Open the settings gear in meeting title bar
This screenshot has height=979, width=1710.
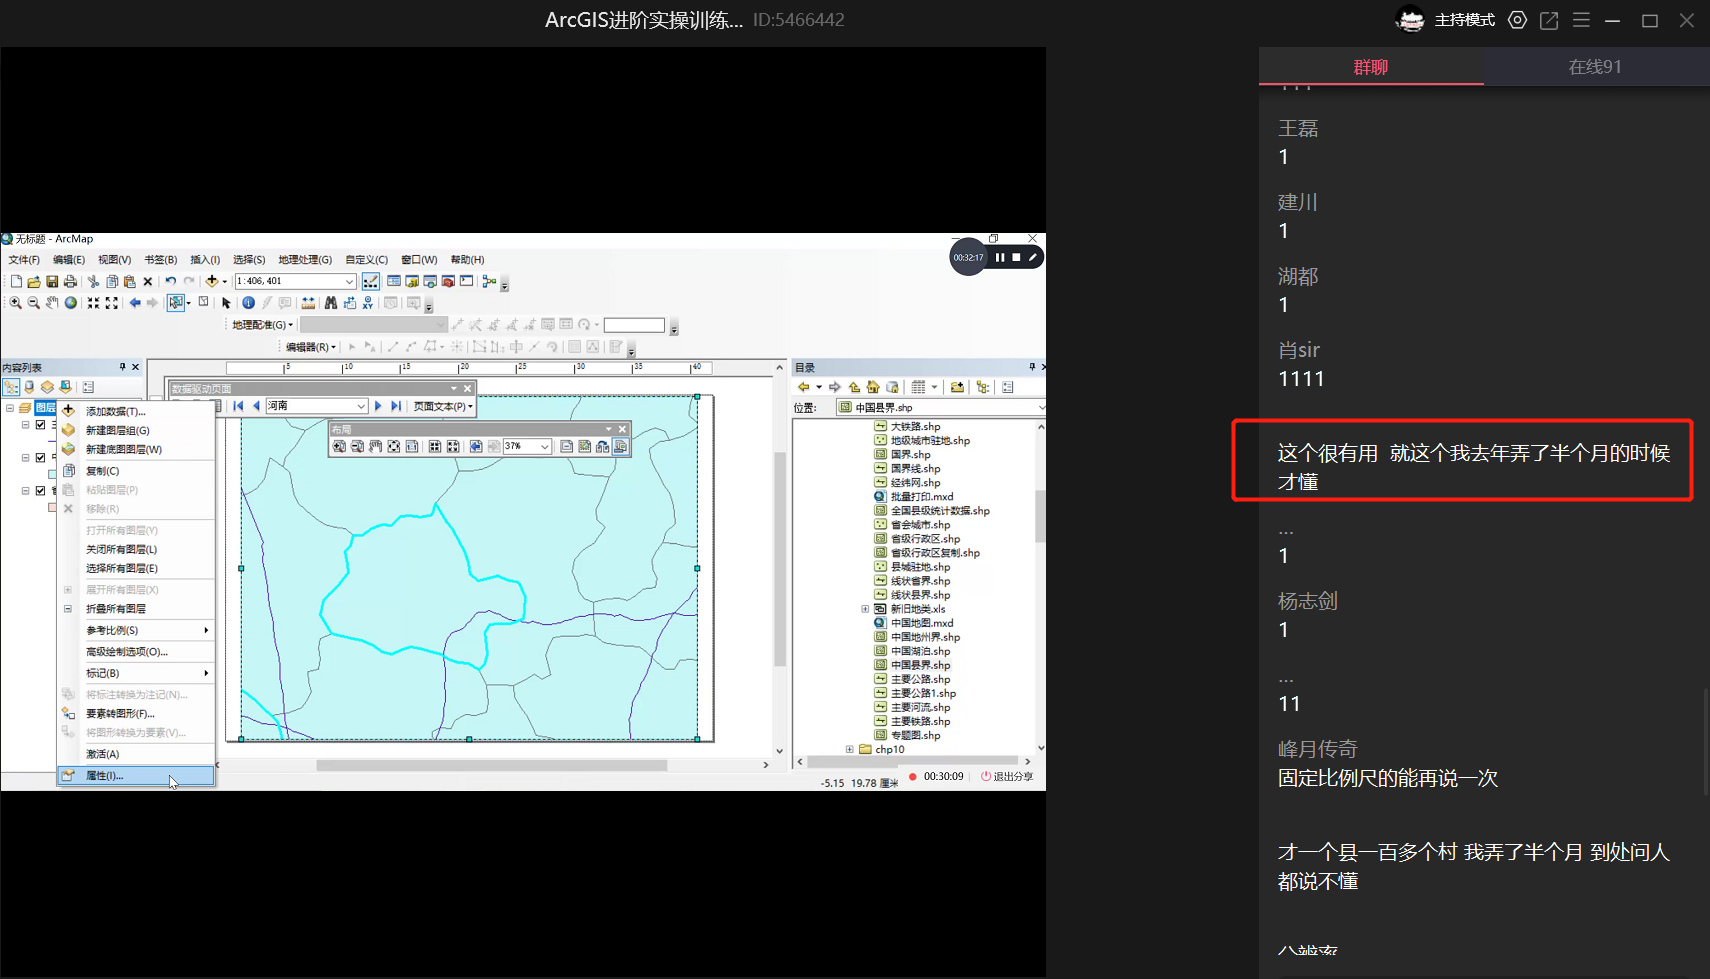[1517, 20]
